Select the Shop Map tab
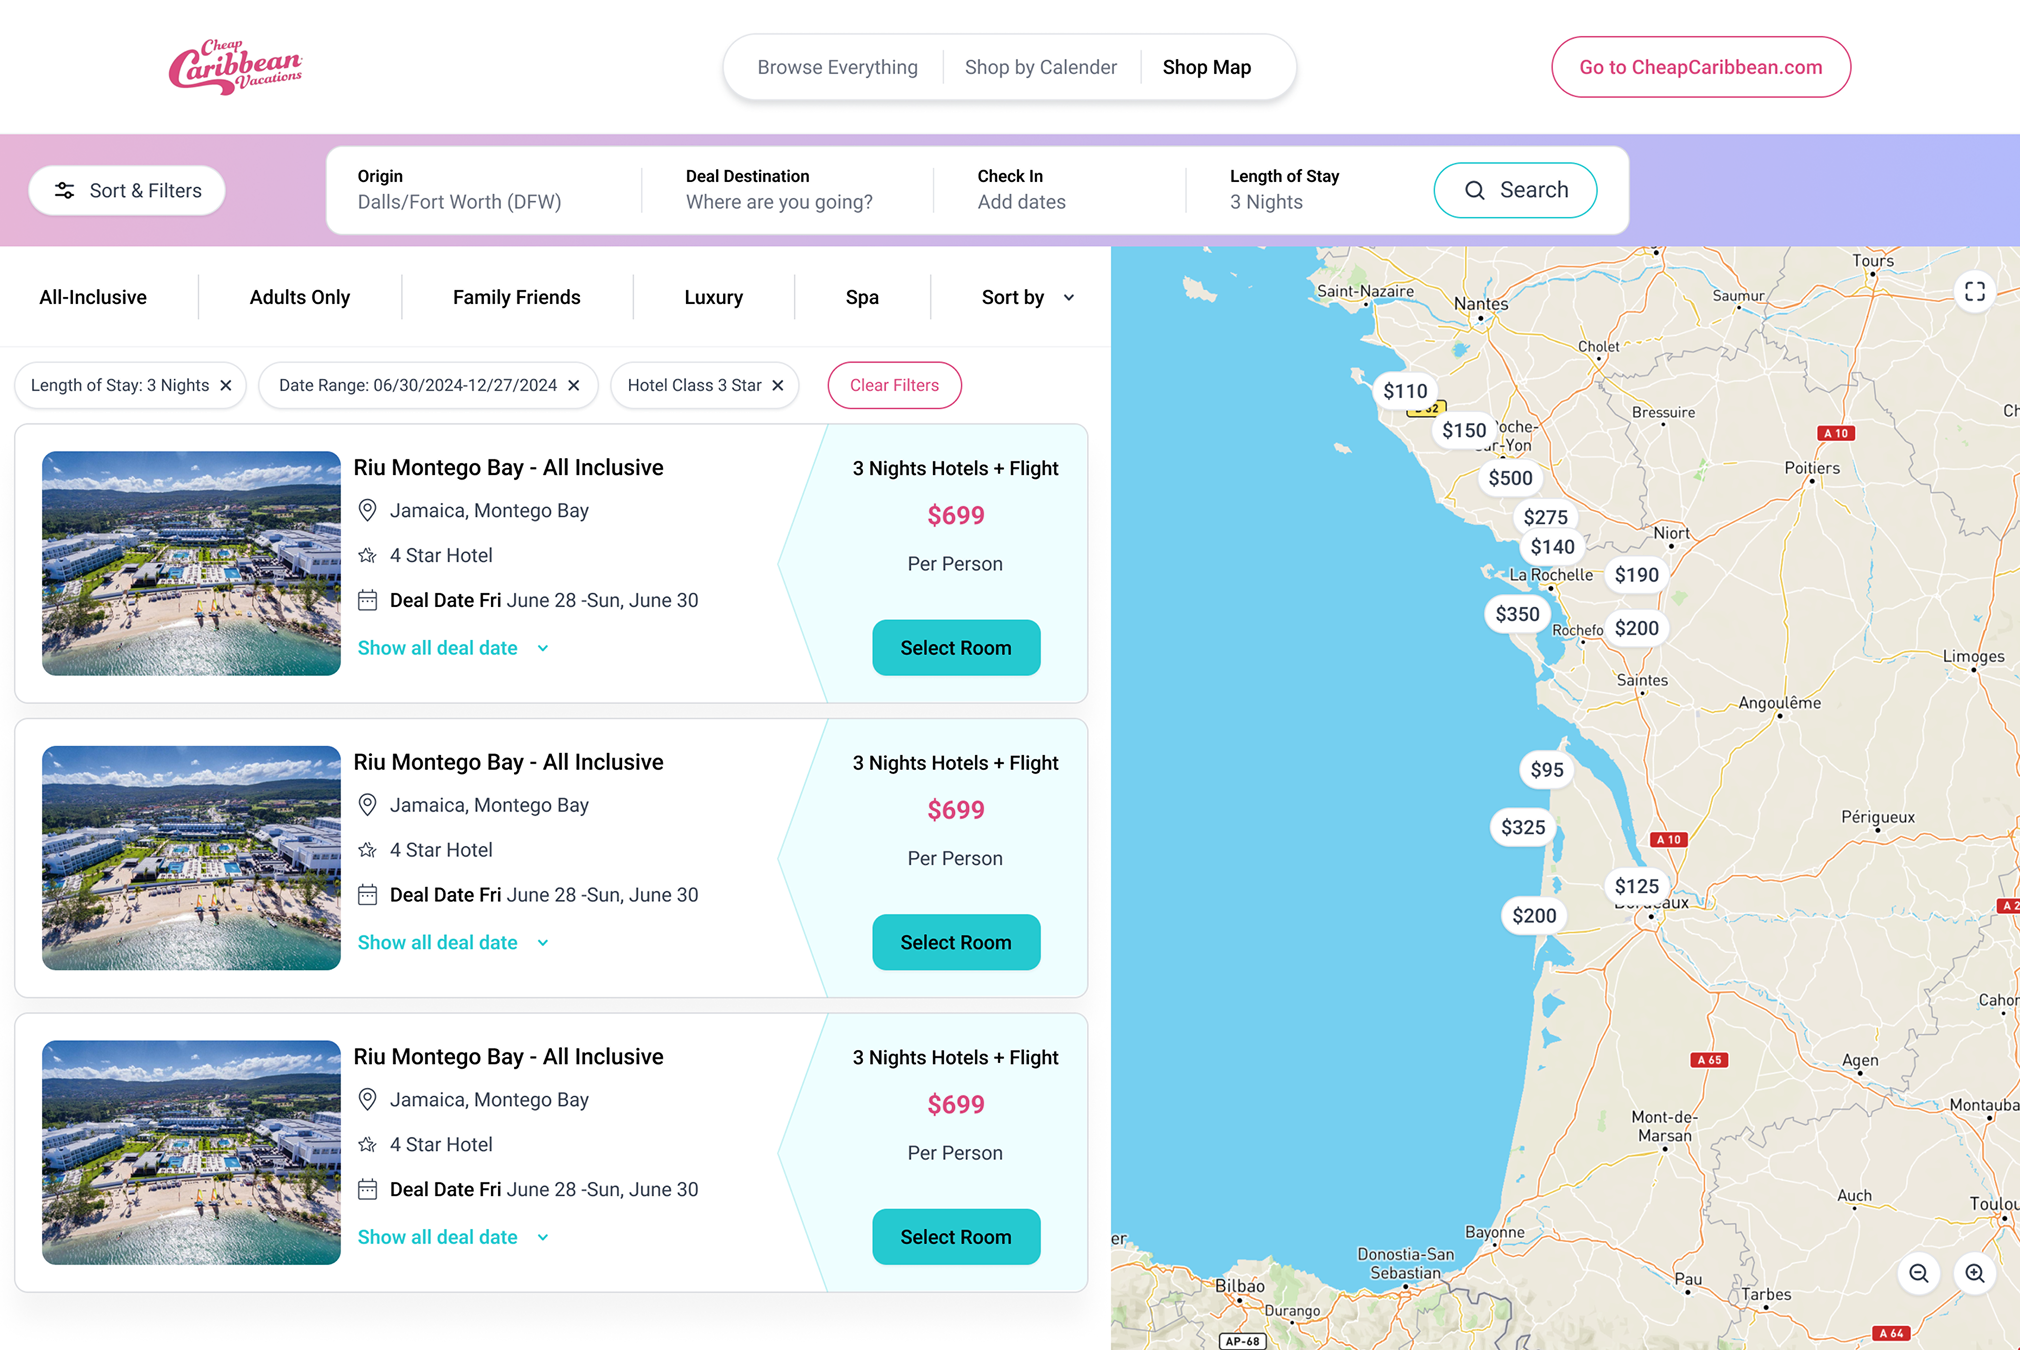This screenshot has width=2020, height=1350. click(1206, 67)
